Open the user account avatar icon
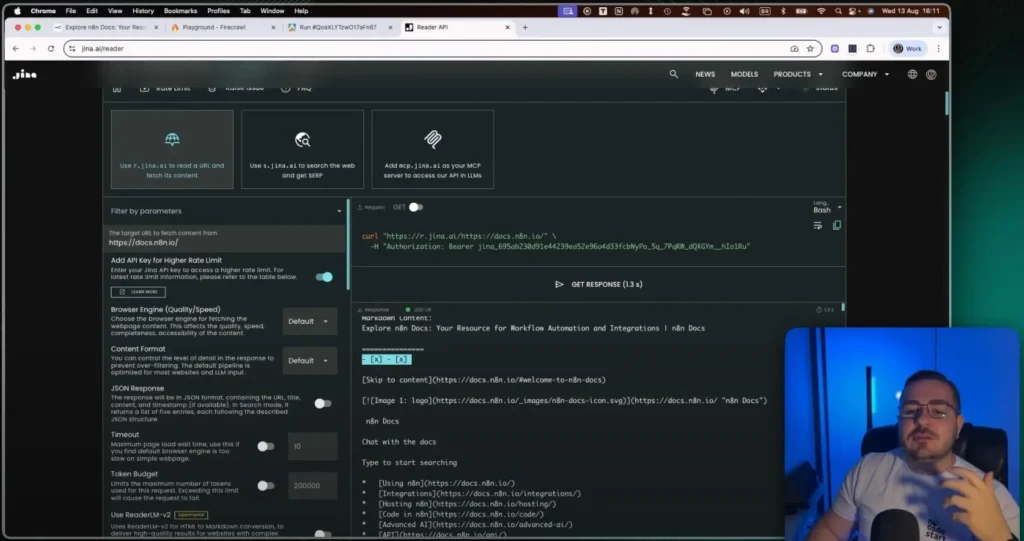Viewport: 1024px width, 541px height. pos(931,74)
